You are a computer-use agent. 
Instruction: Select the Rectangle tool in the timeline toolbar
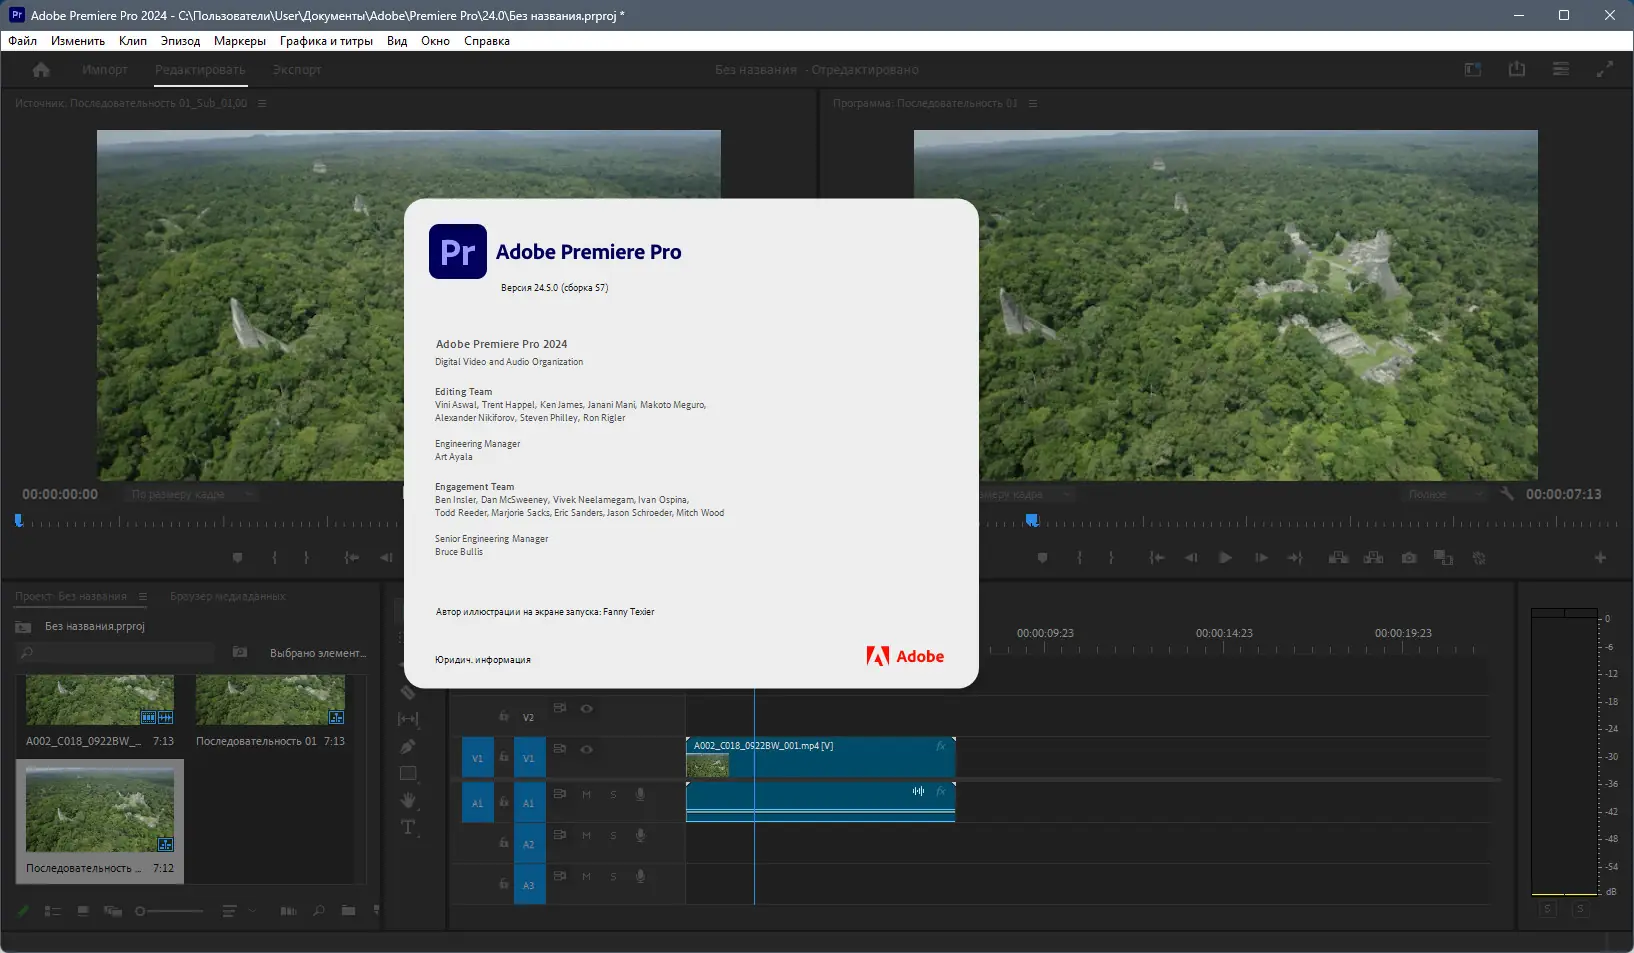408,772
